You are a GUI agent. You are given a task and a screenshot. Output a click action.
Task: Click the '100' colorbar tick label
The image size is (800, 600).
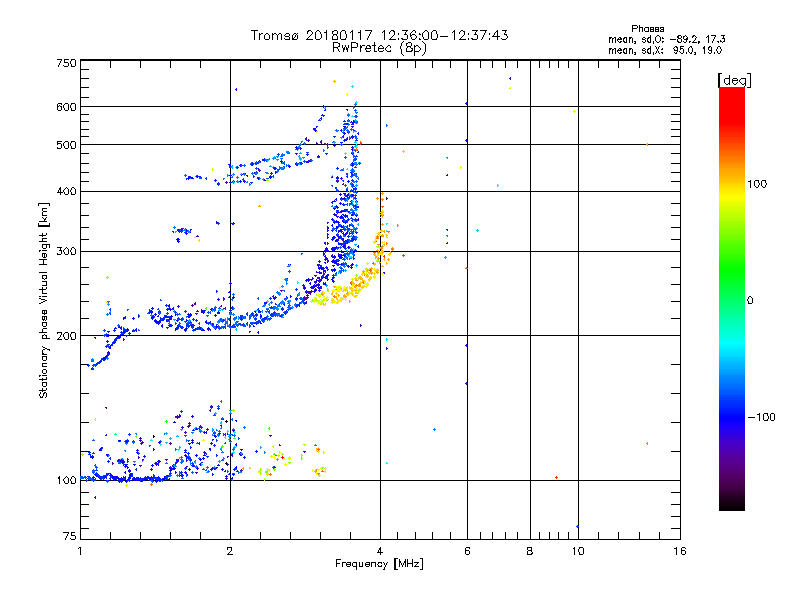[757, 184]
